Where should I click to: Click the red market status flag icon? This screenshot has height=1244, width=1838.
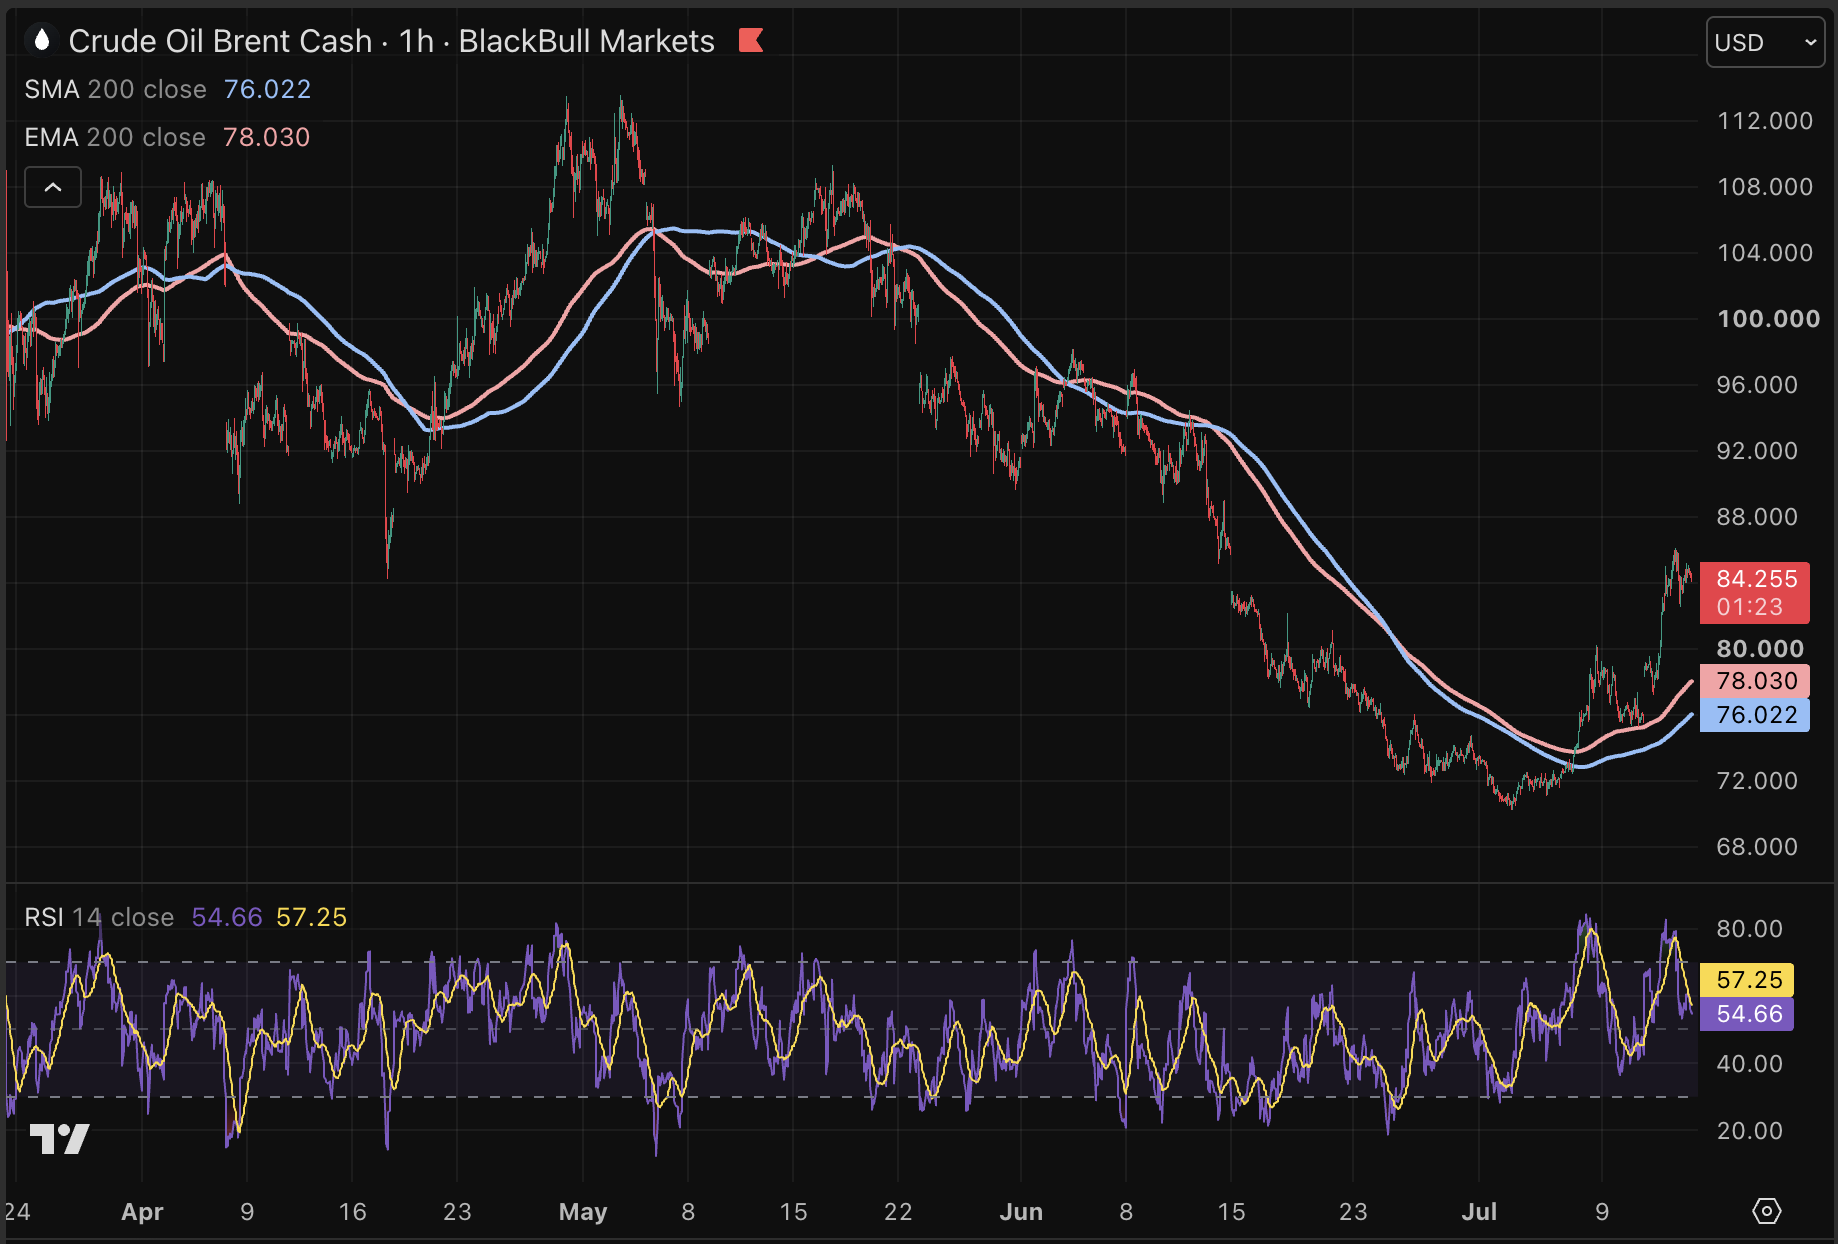751,41
